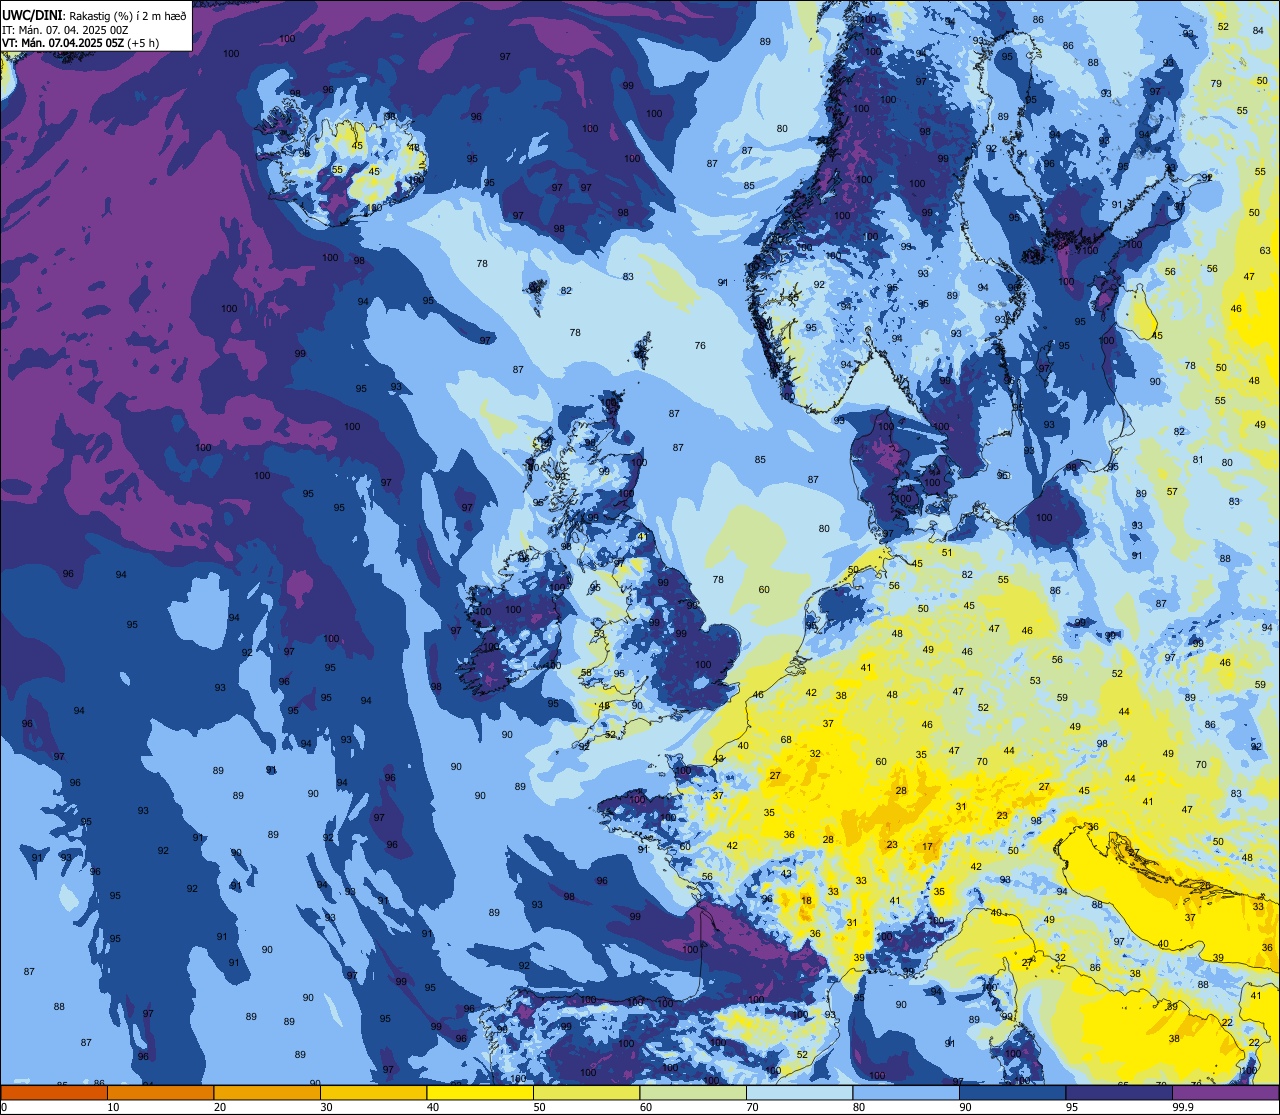Click the humidity value '79' in the northeast
This screenshot has height=1115, width=1280.
tap(1216, 84)
